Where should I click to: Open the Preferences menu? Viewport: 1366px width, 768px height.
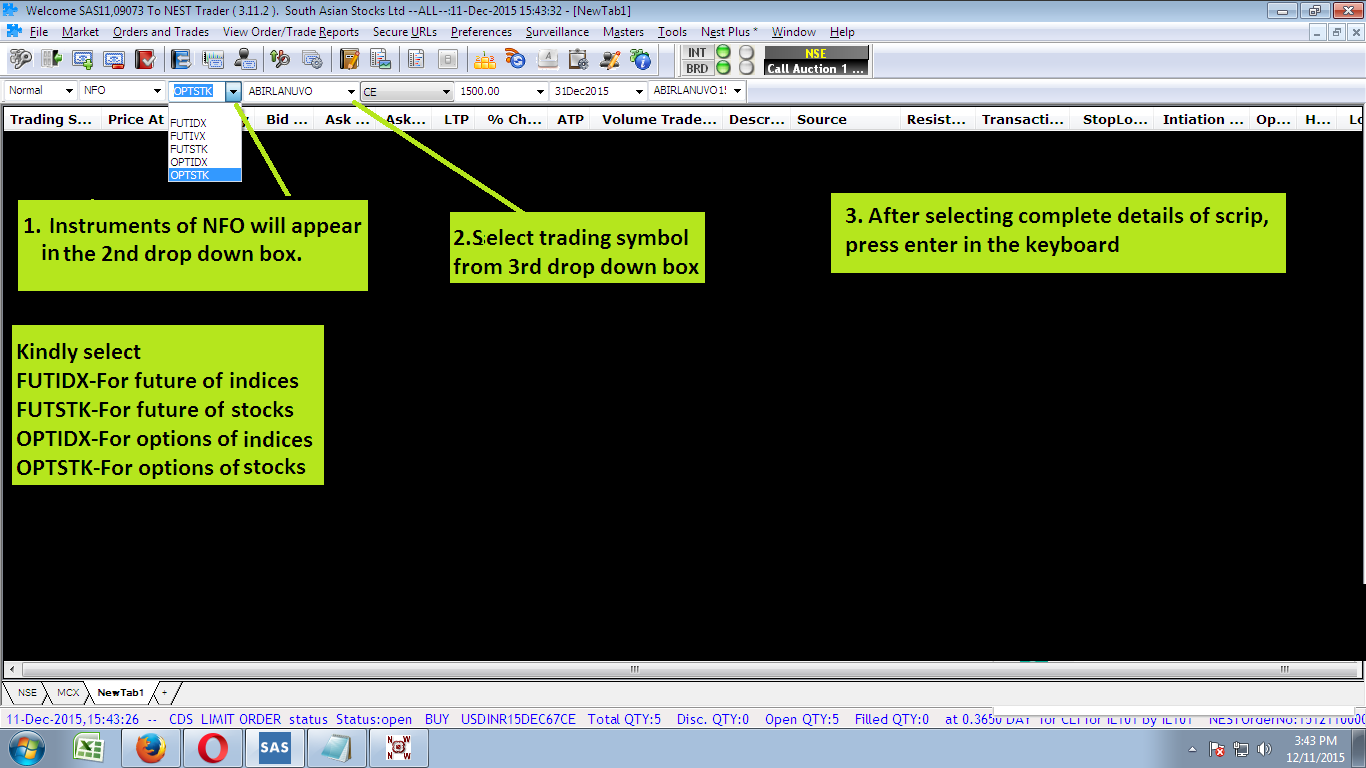pos(481,32)
